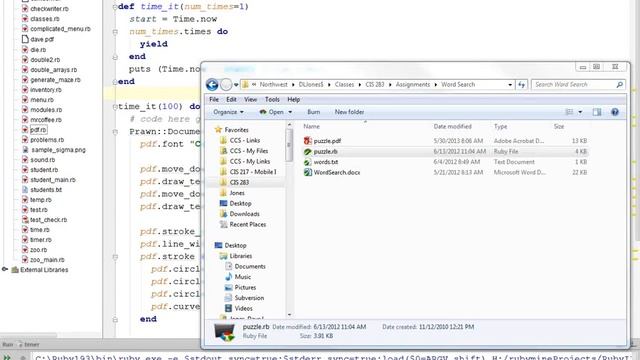
Task: Open generate_maze.rb in project tree
Action: pos(55,80)
